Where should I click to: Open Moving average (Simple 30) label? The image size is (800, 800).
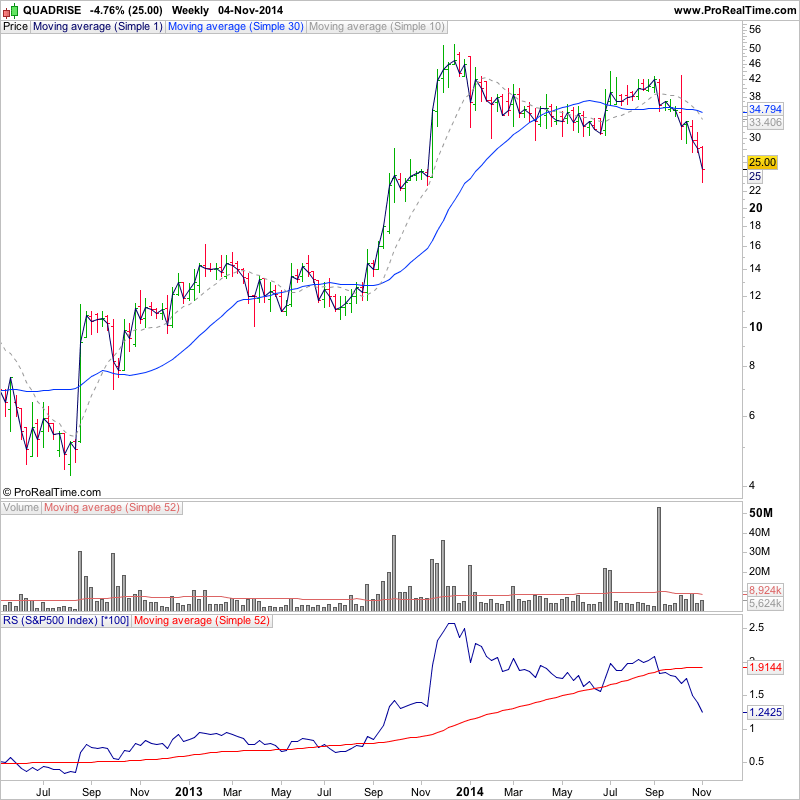pos(236,27)
